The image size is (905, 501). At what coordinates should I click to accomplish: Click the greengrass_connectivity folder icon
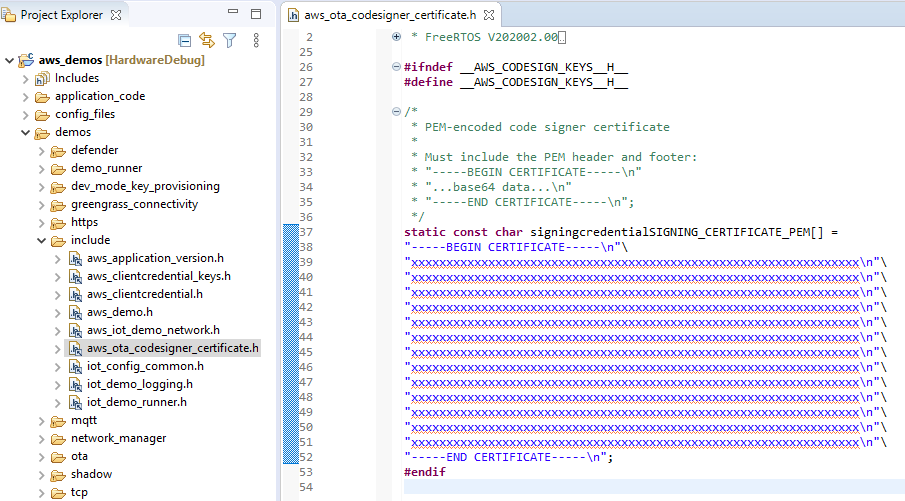58,204
